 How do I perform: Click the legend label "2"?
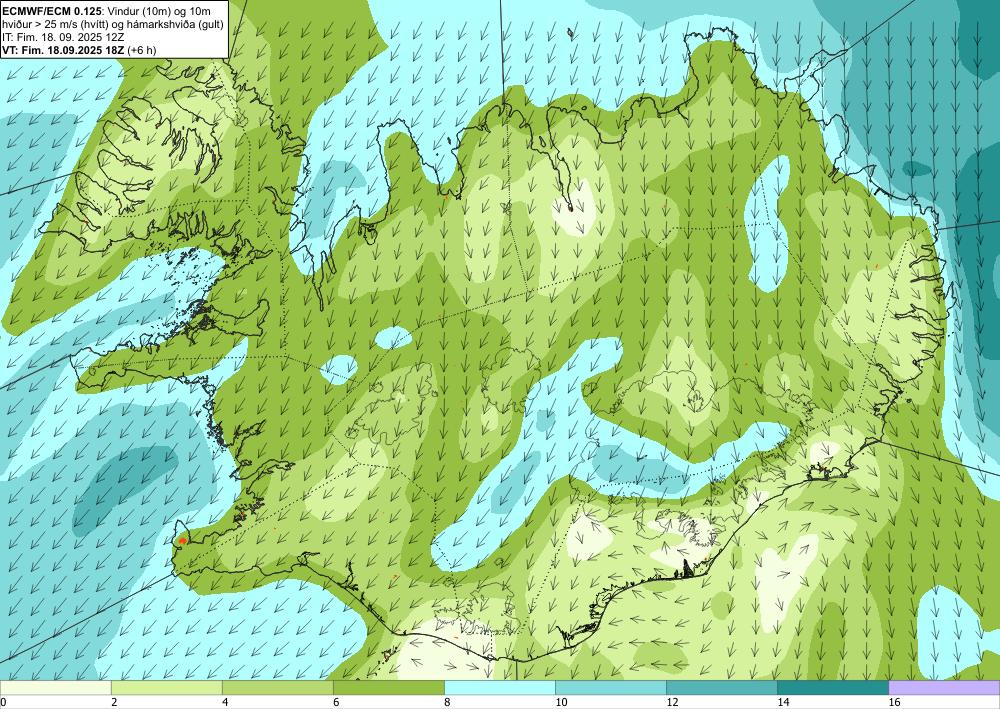click(x=114, y=702)
